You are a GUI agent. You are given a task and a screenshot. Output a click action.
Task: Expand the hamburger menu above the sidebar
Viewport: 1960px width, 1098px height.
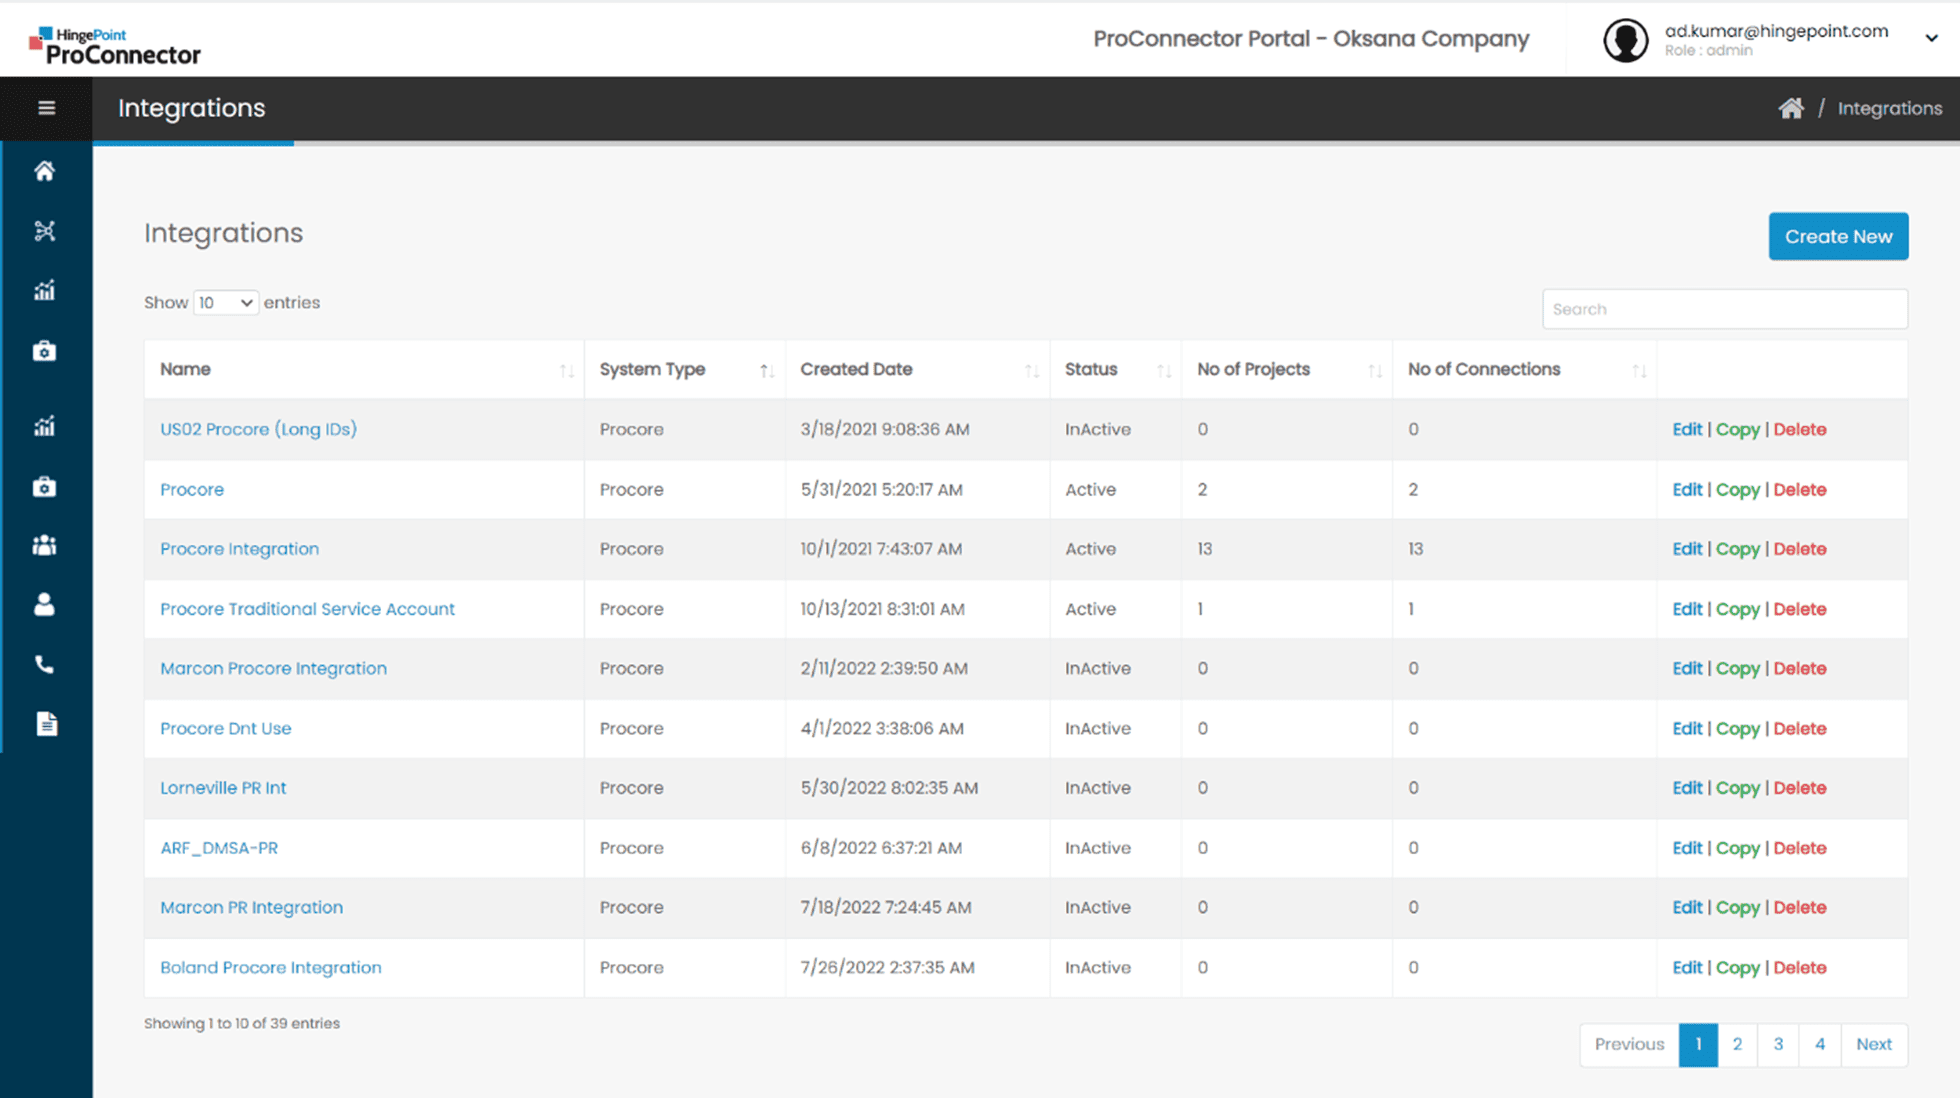46,108
